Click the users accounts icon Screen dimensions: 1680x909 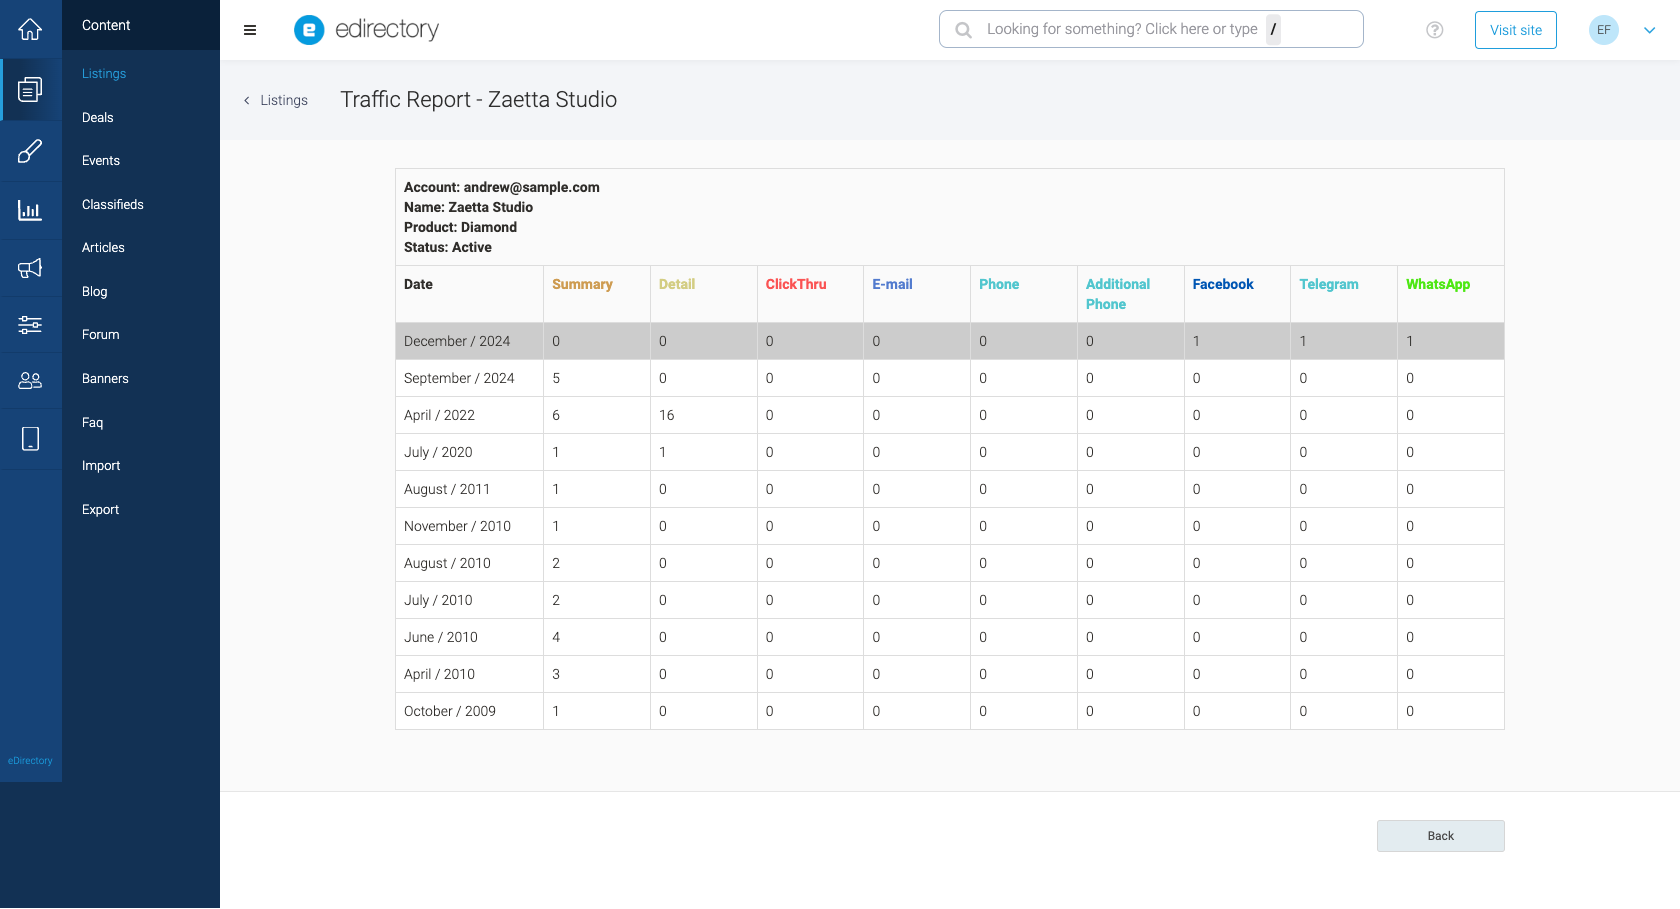pos(30,380)
